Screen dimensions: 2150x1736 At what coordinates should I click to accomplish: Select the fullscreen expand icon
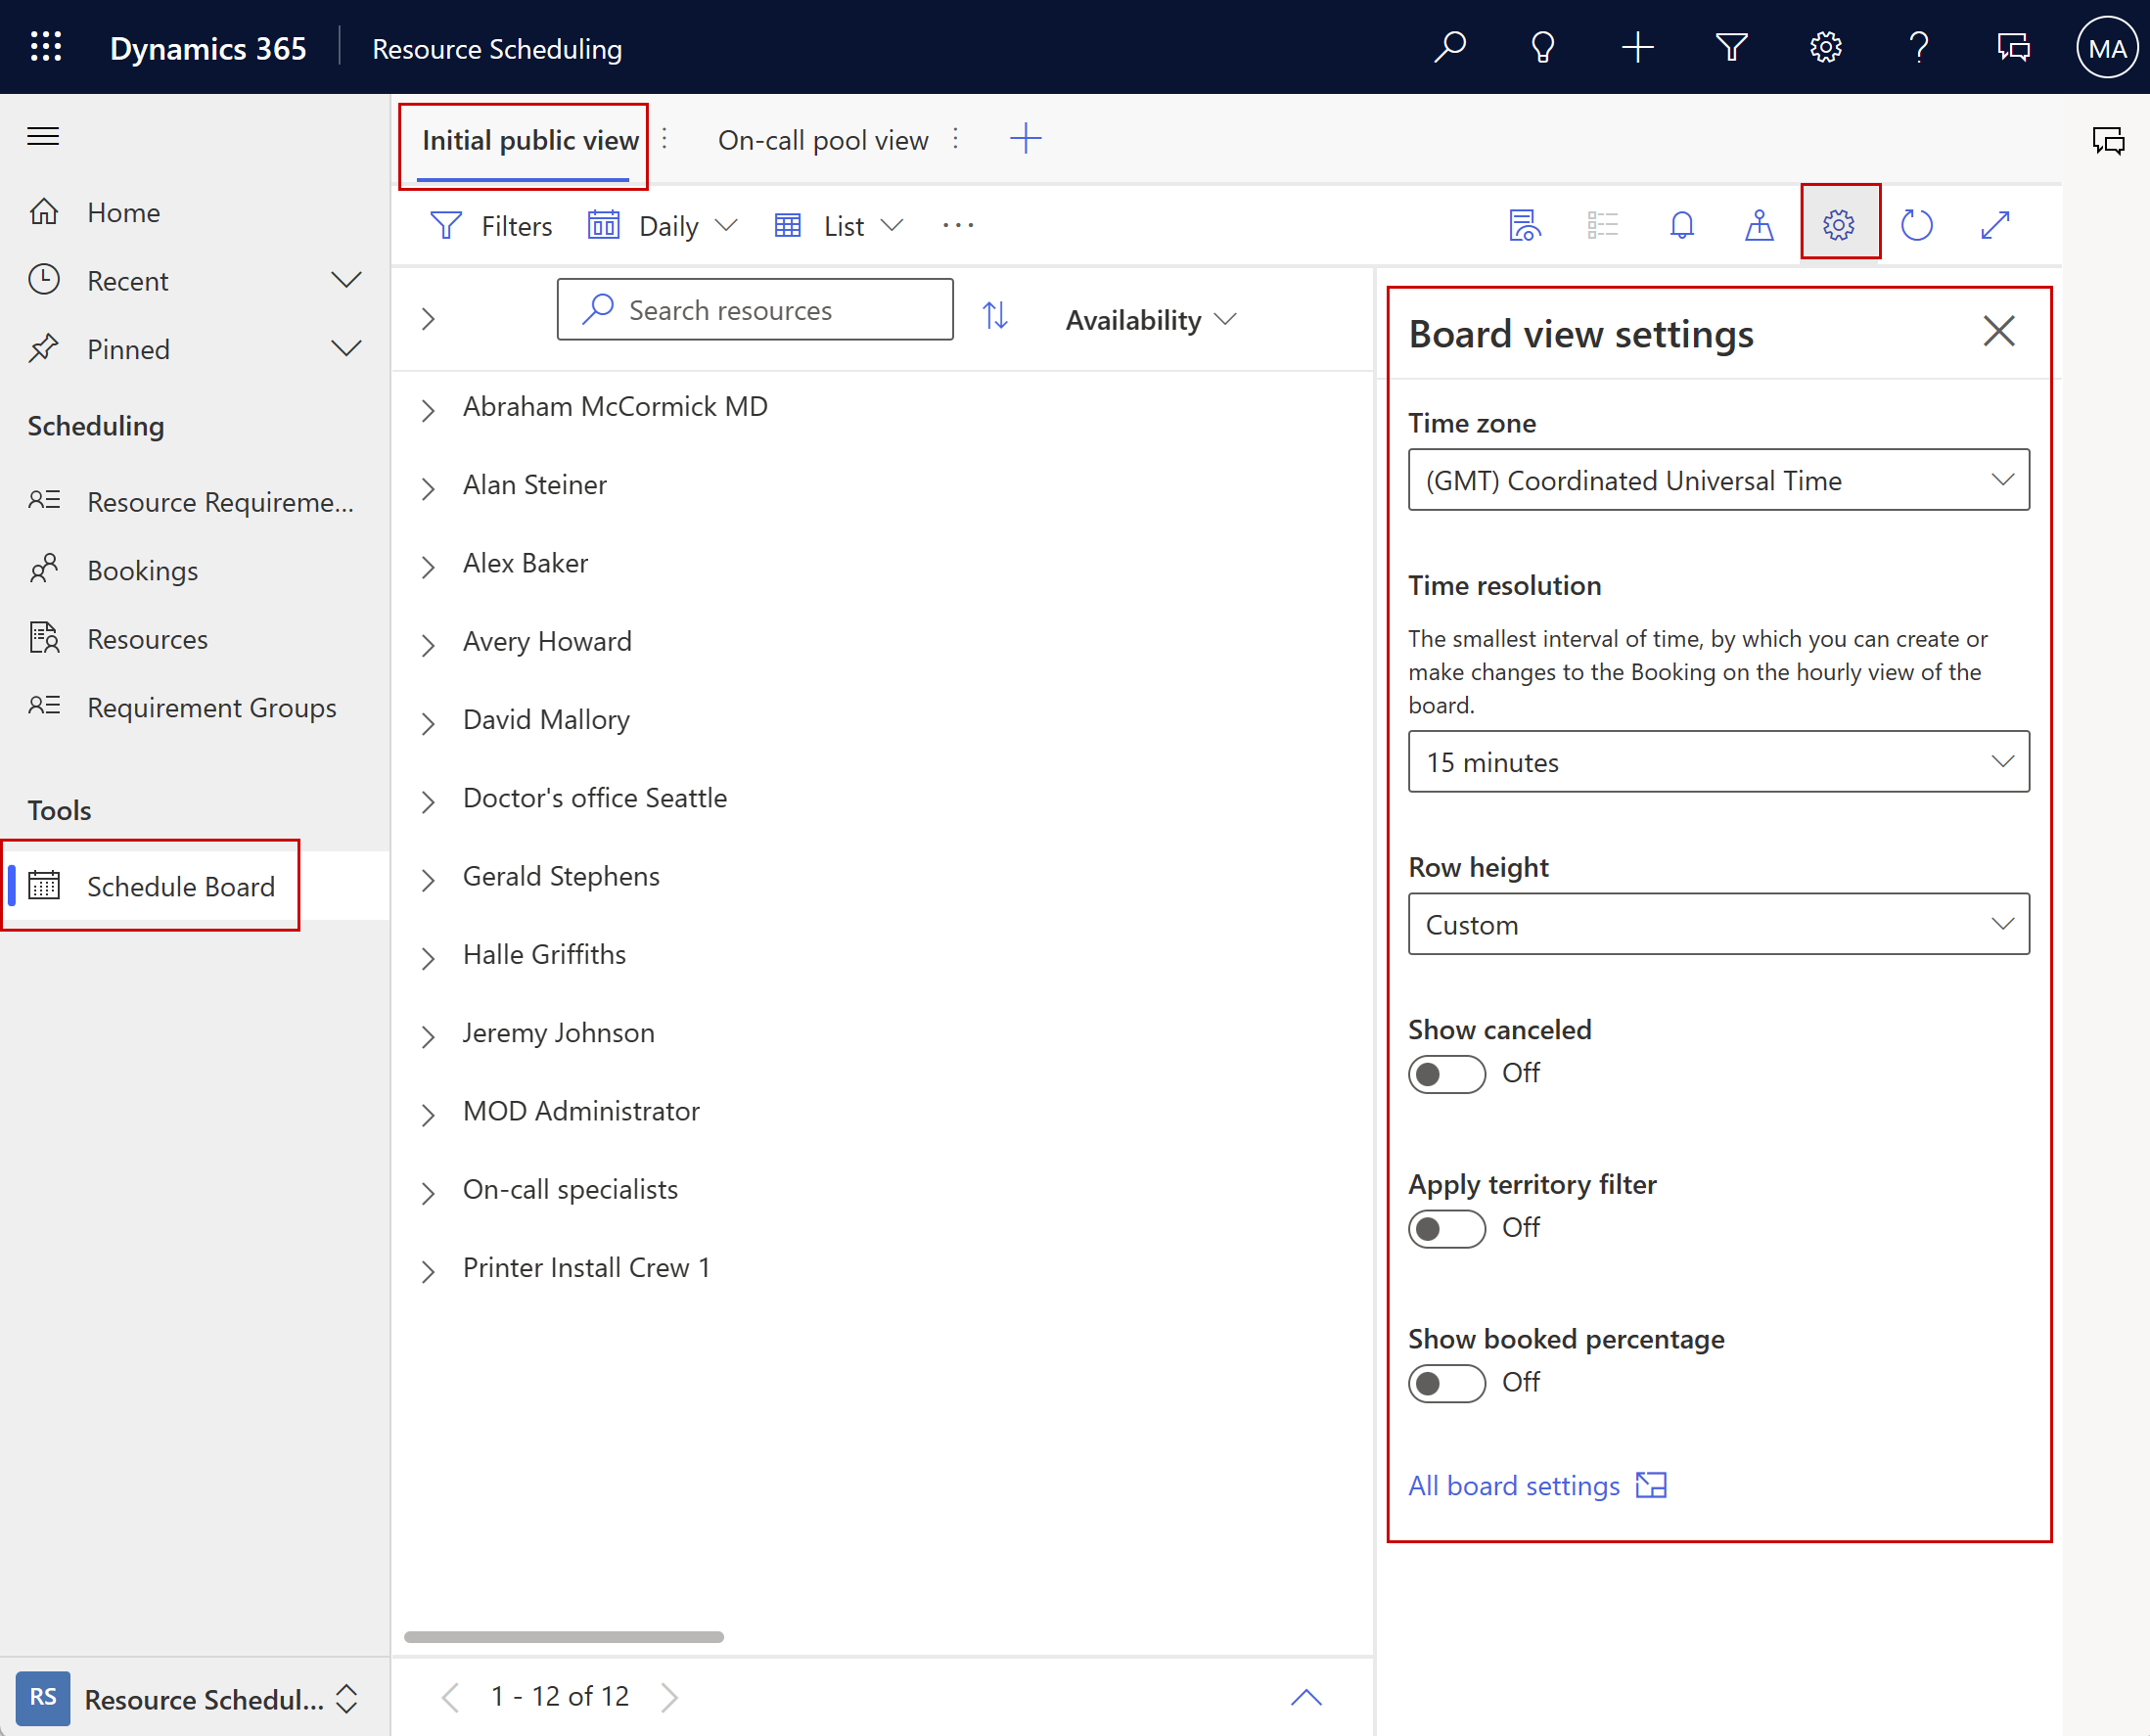1996,225
